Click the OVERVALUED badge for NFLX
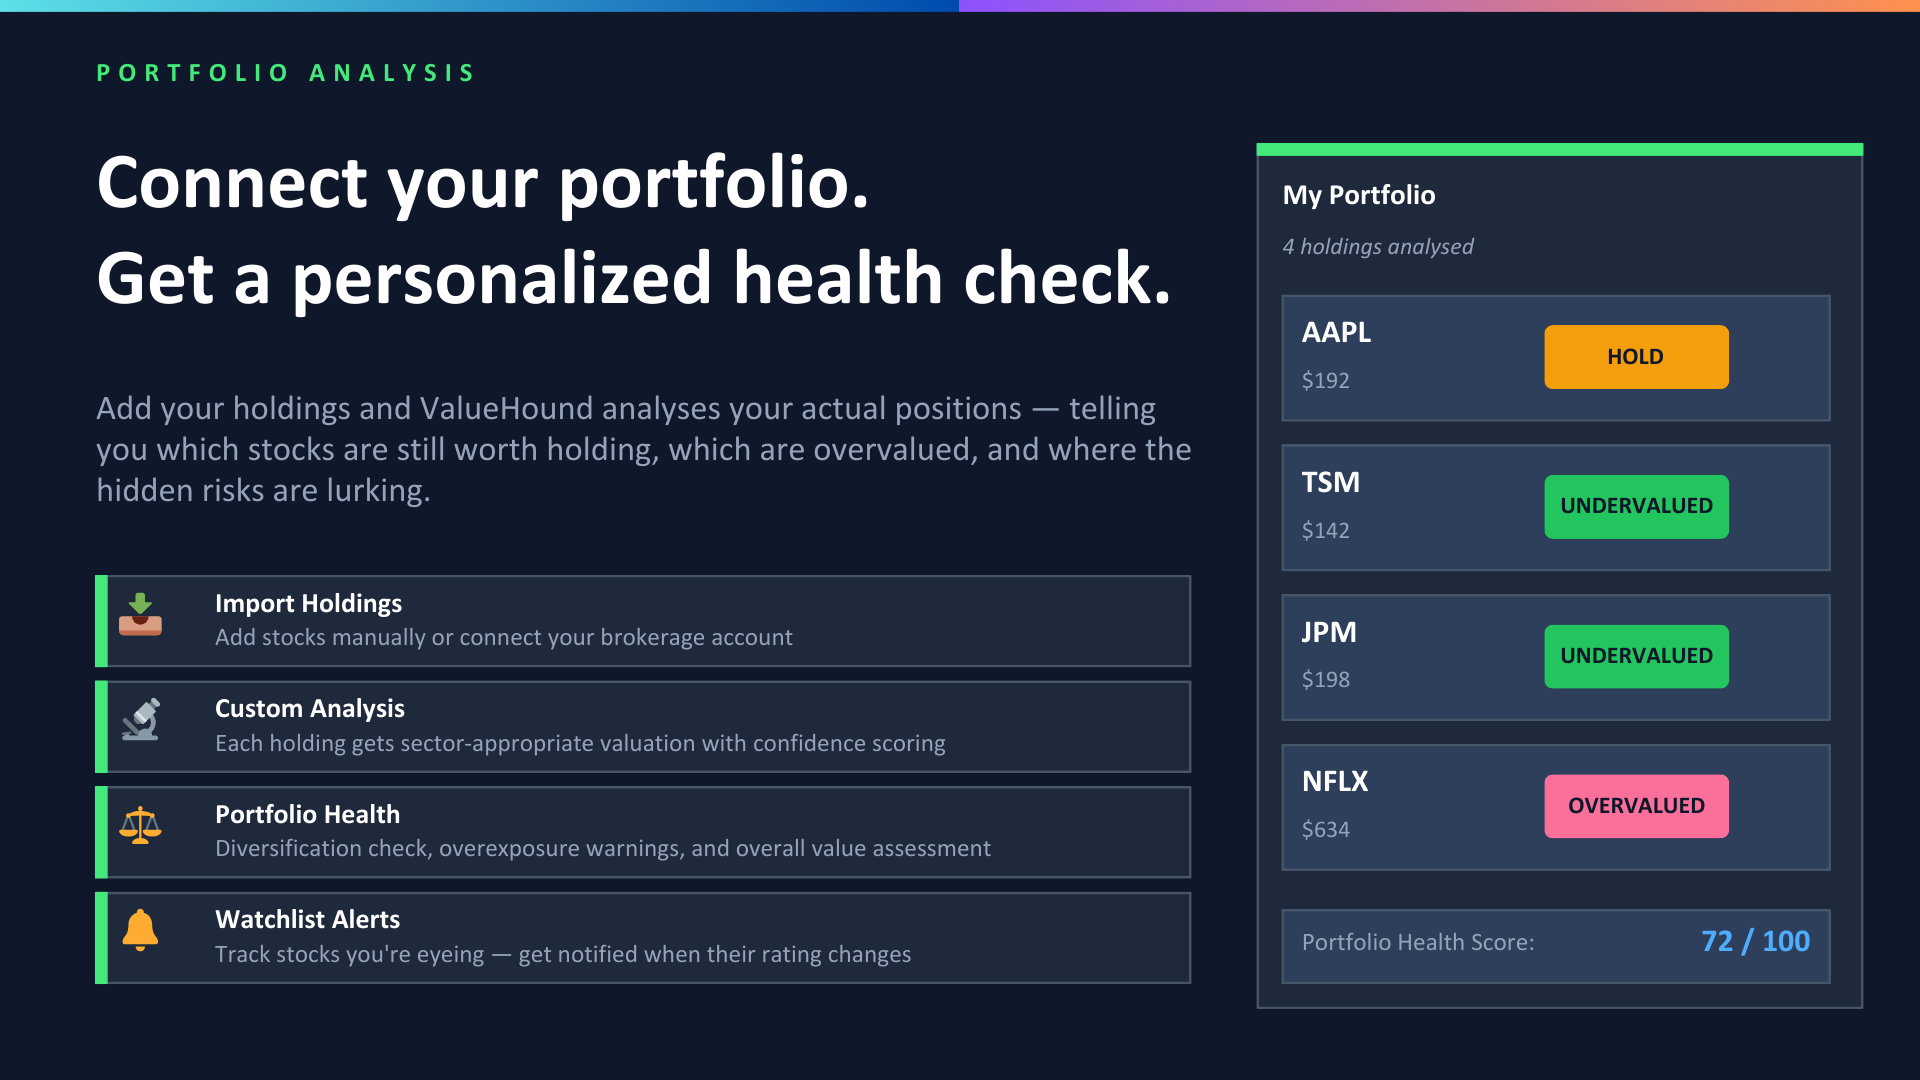 1636,805
